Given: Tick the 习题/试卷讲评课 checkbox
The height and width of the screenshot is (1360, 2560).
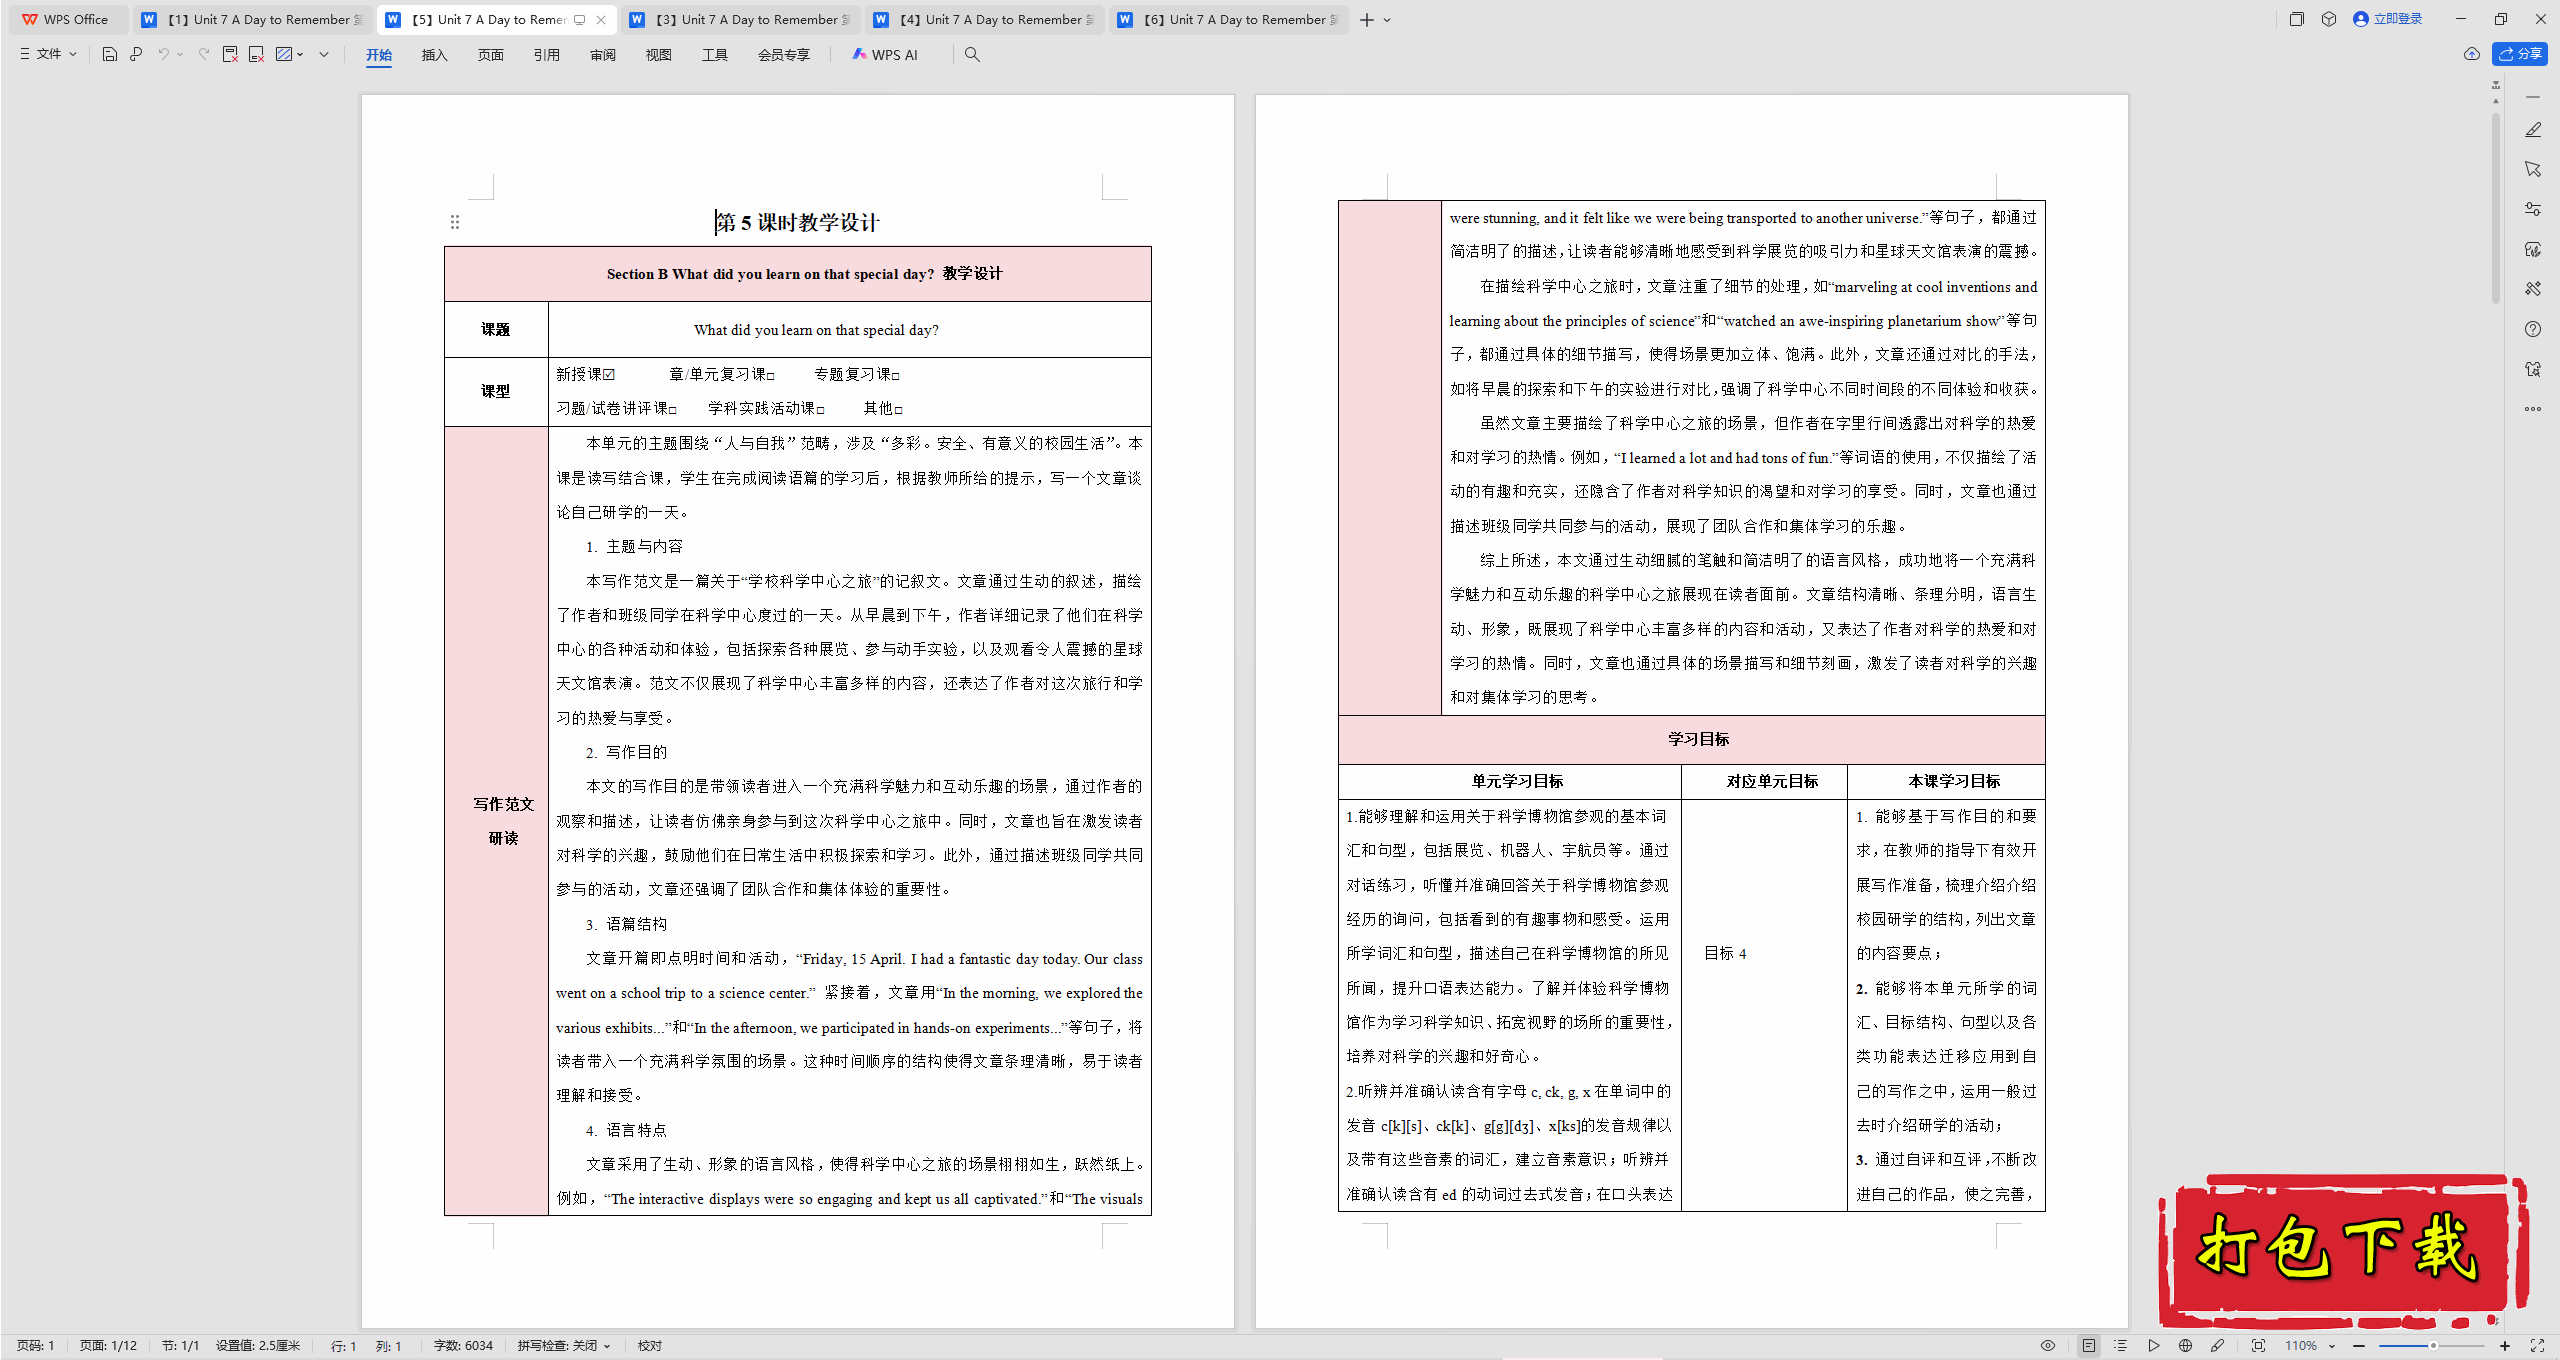Looking at the screenshot, I should [x=673, y=410].
